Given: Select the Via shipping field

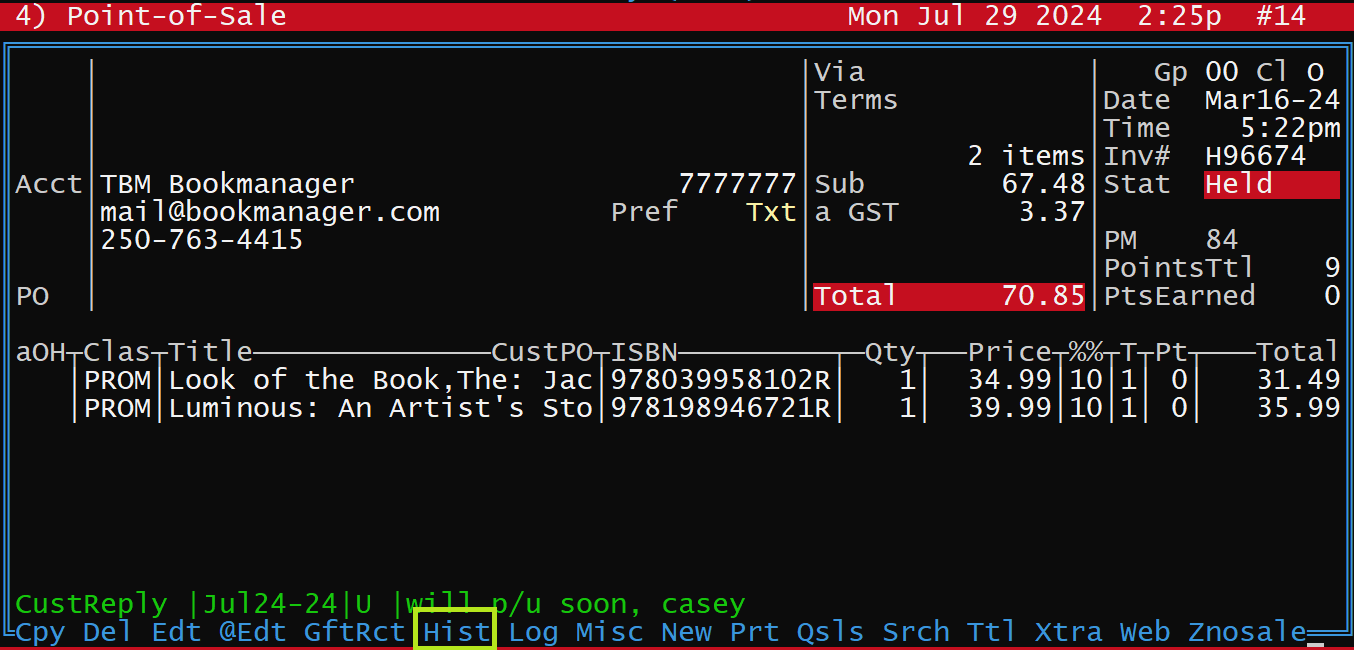Looking at the screenshot, I should 840,71.
